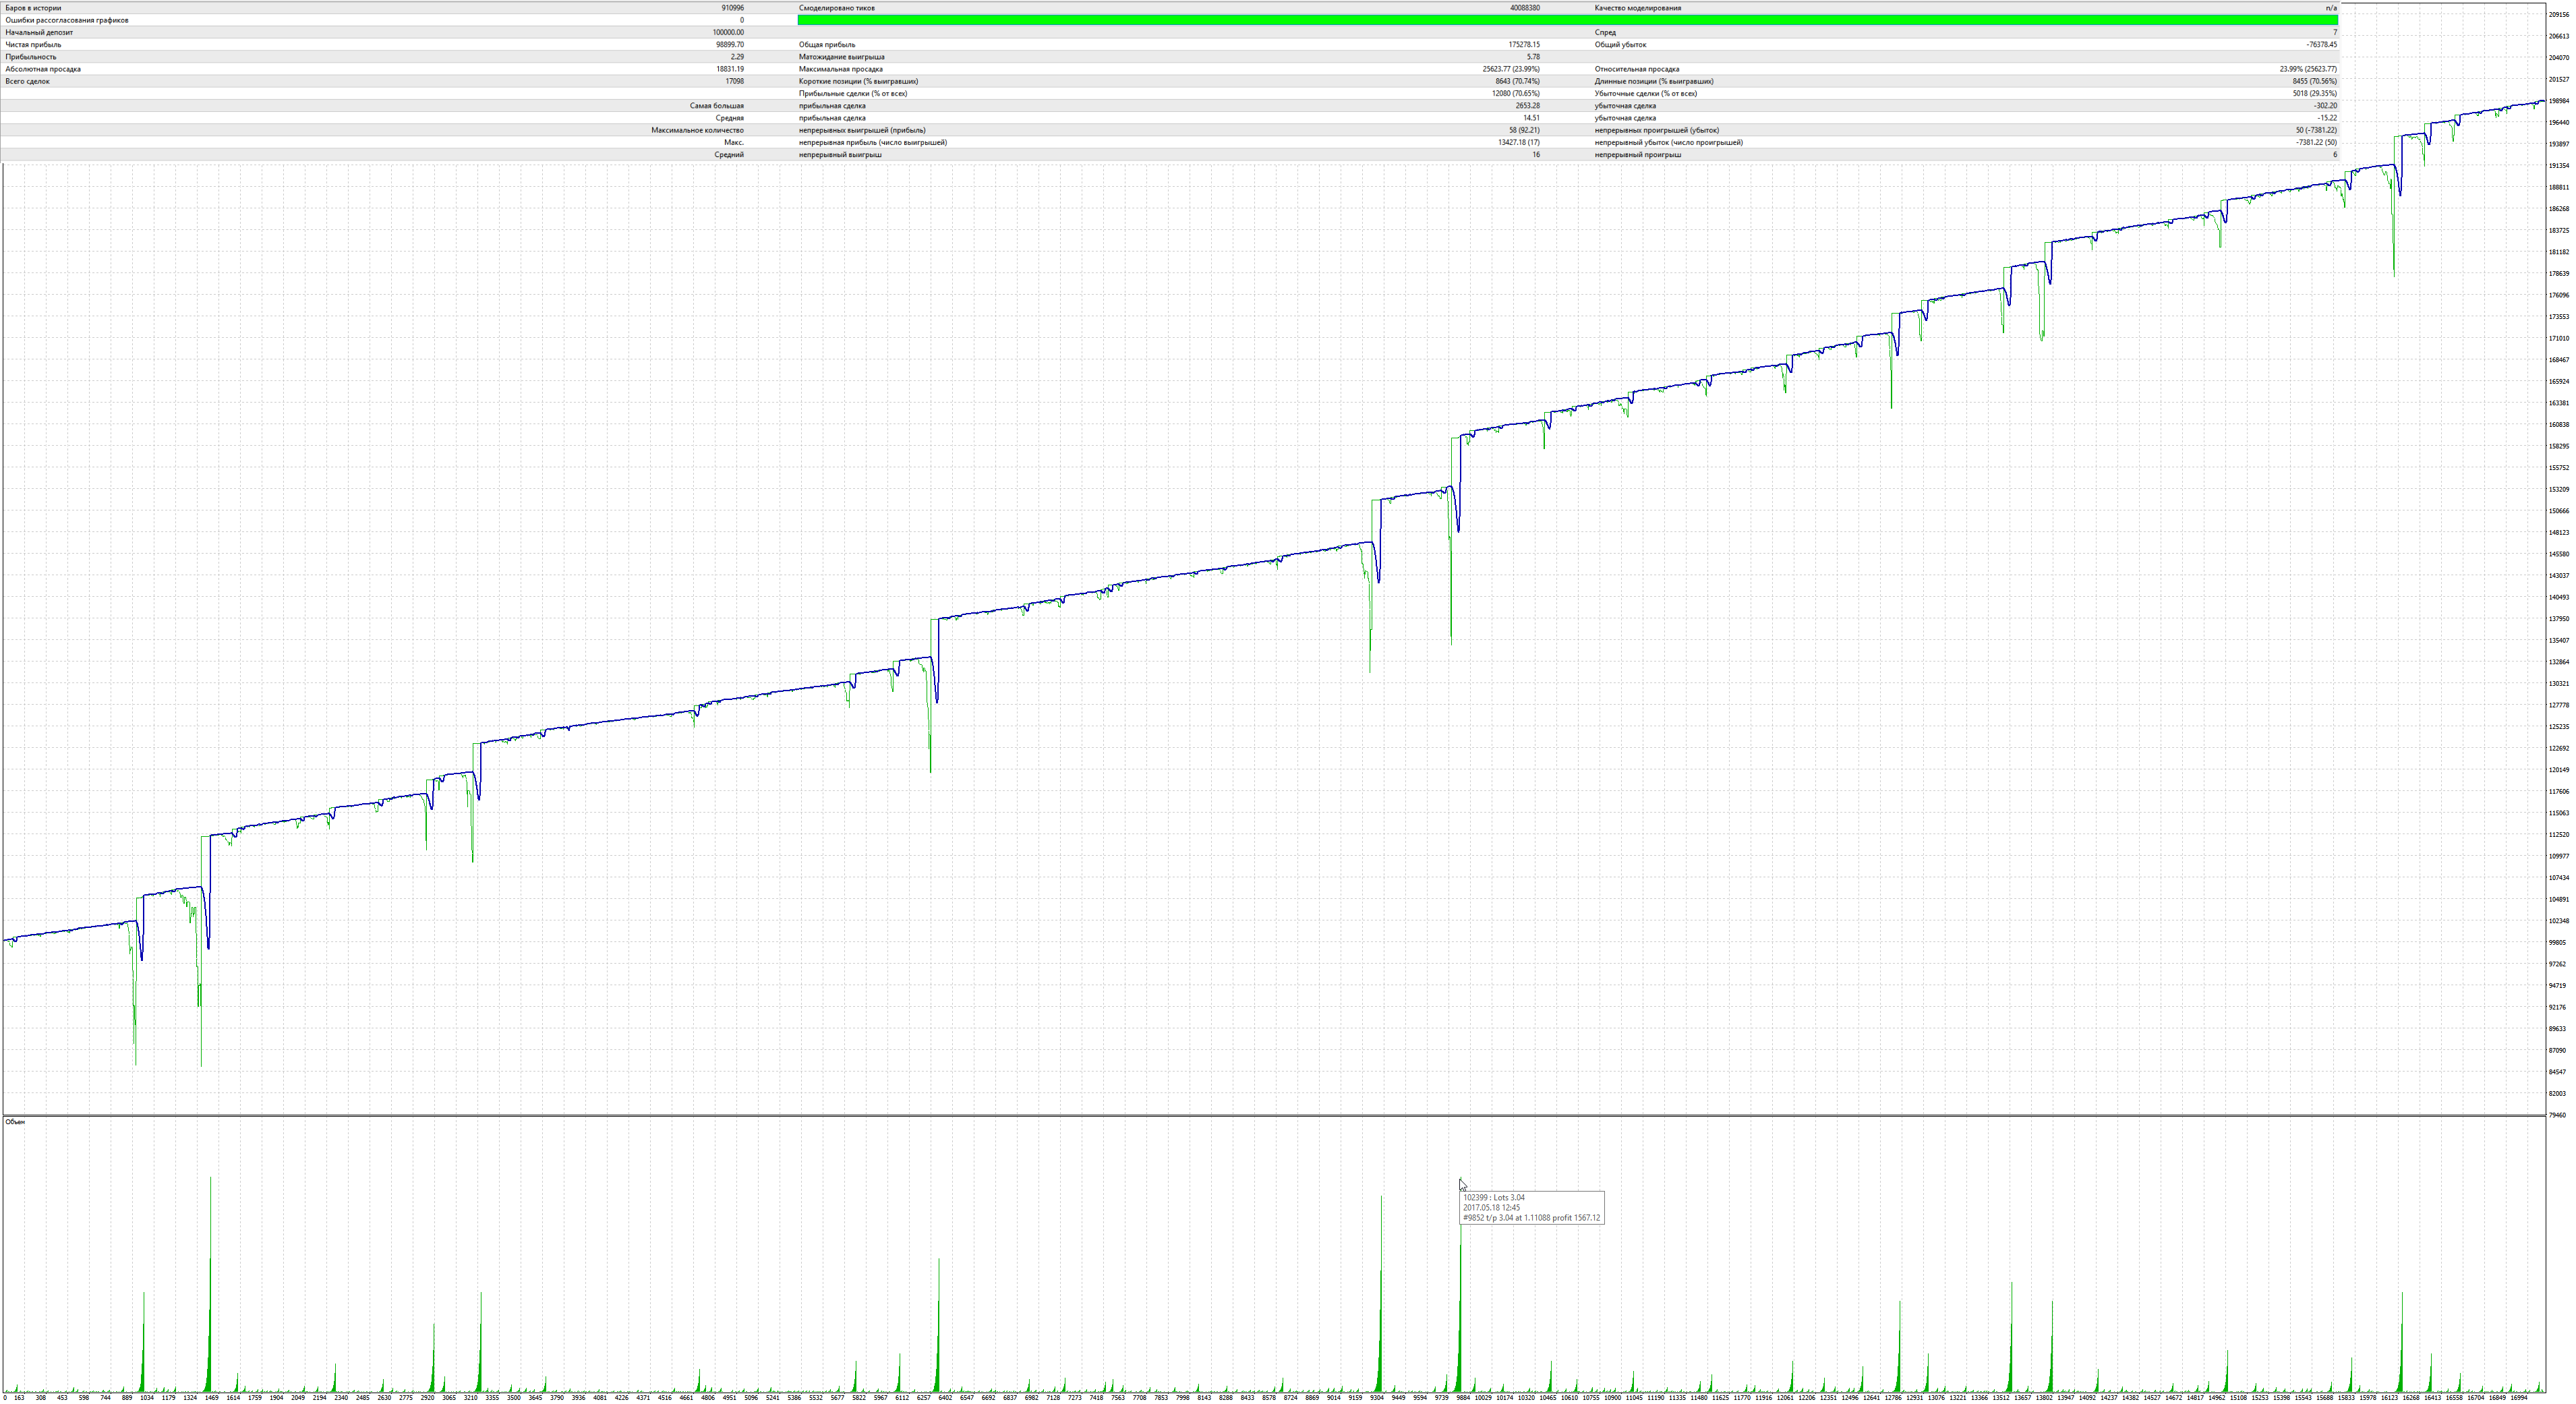Click the "Общий убыток" label
The height and width of the screenshot is (1404, 2576).
tap(1620, 45)
